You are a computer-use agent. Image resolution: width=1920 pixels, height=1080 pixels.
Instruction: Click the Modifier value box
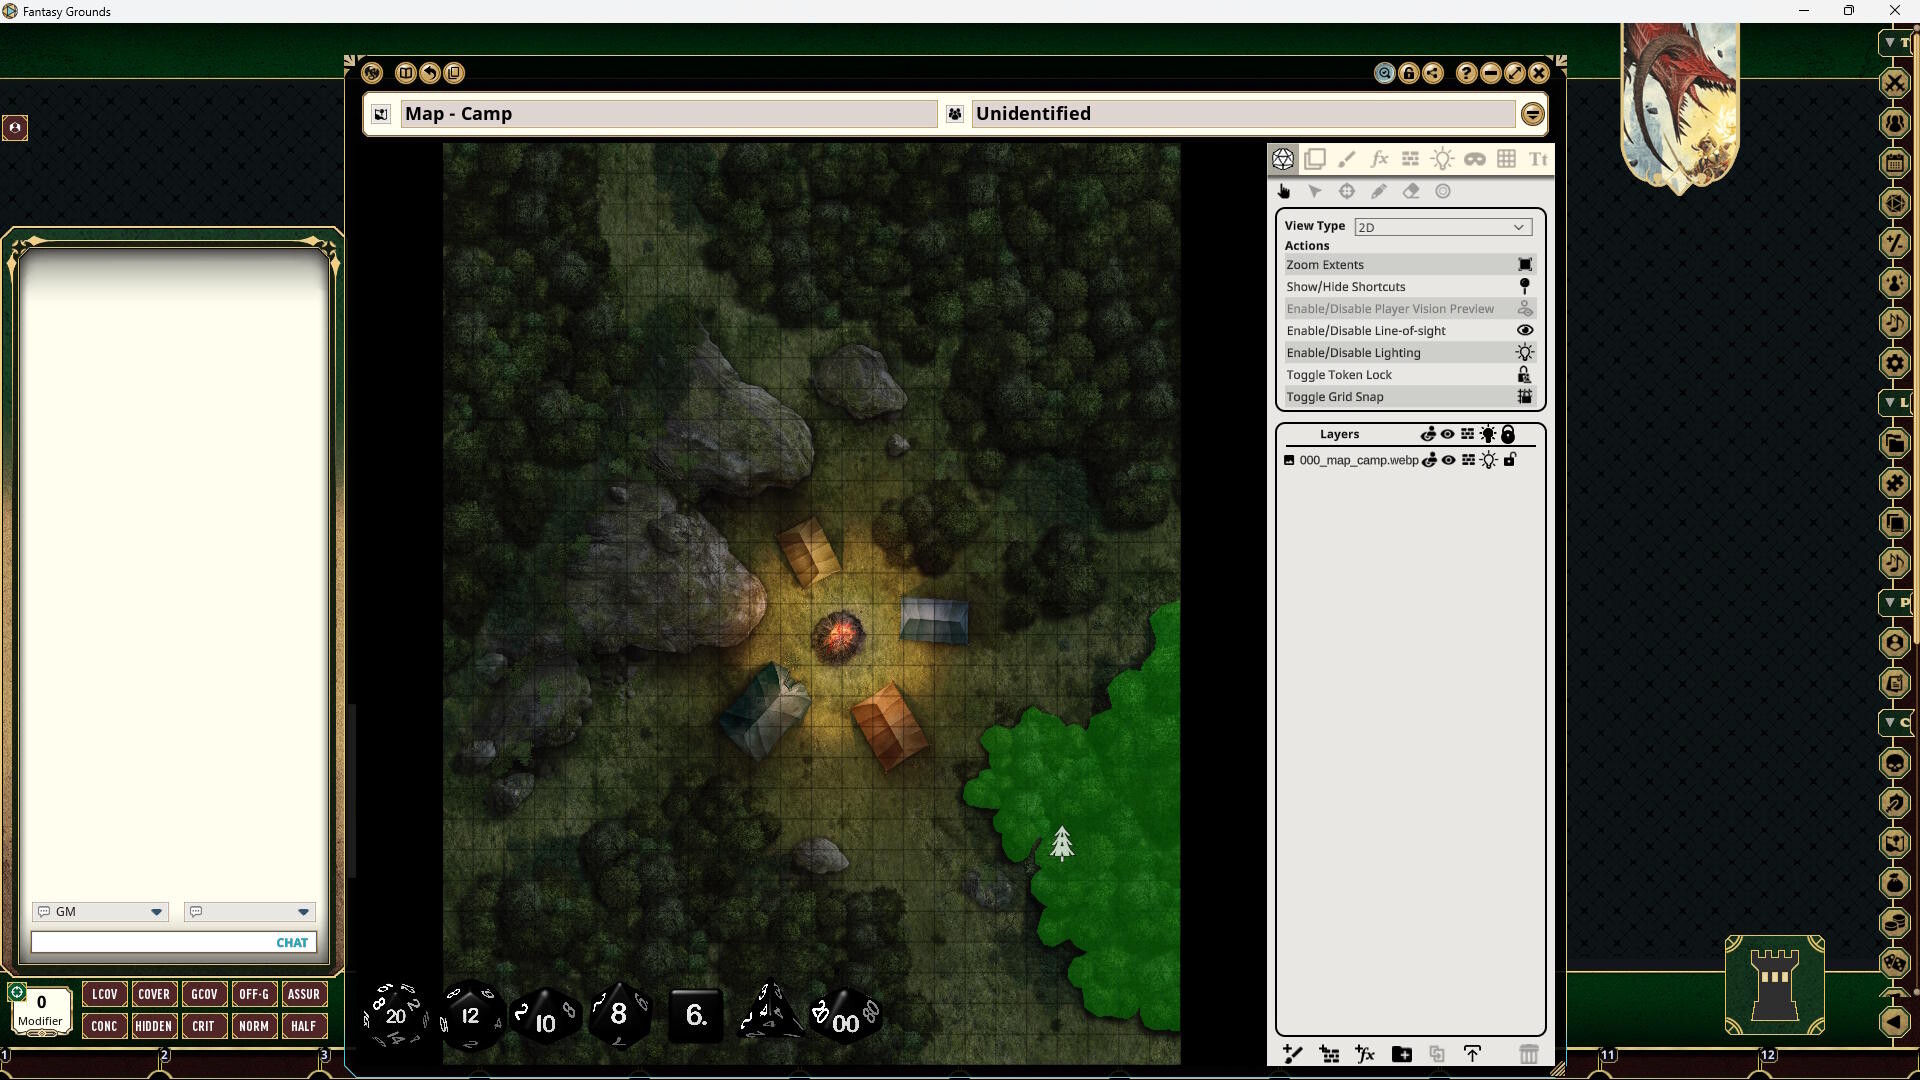point(41,1011)
